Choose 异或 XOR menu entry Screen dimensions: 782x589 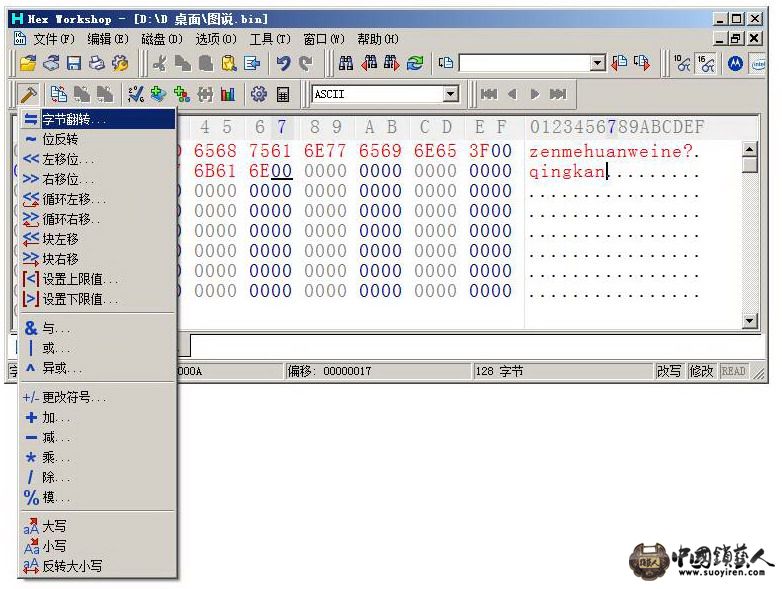tap(98, 368)
